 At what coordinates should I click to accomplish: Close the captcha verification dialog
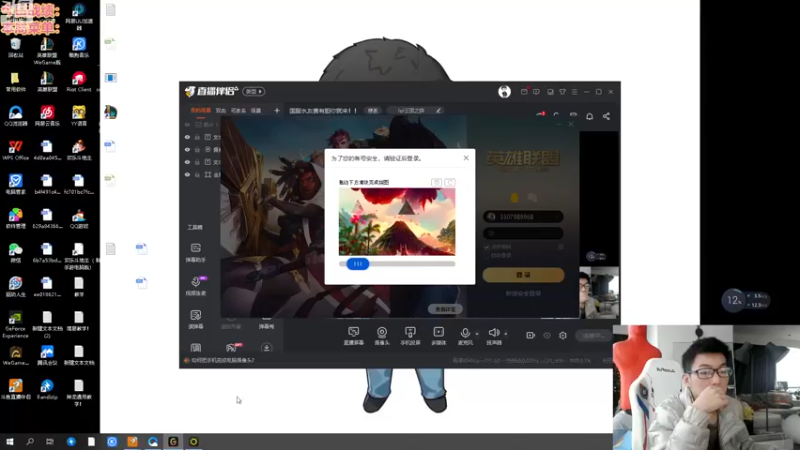coord(466,158)
